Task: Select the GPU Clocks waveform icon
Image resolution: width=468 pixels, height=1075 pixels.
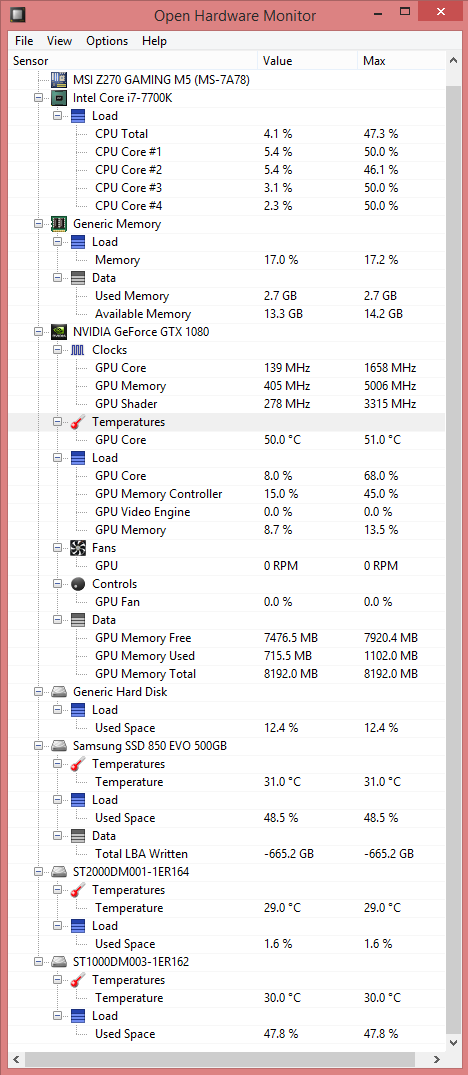Action: 78,350
